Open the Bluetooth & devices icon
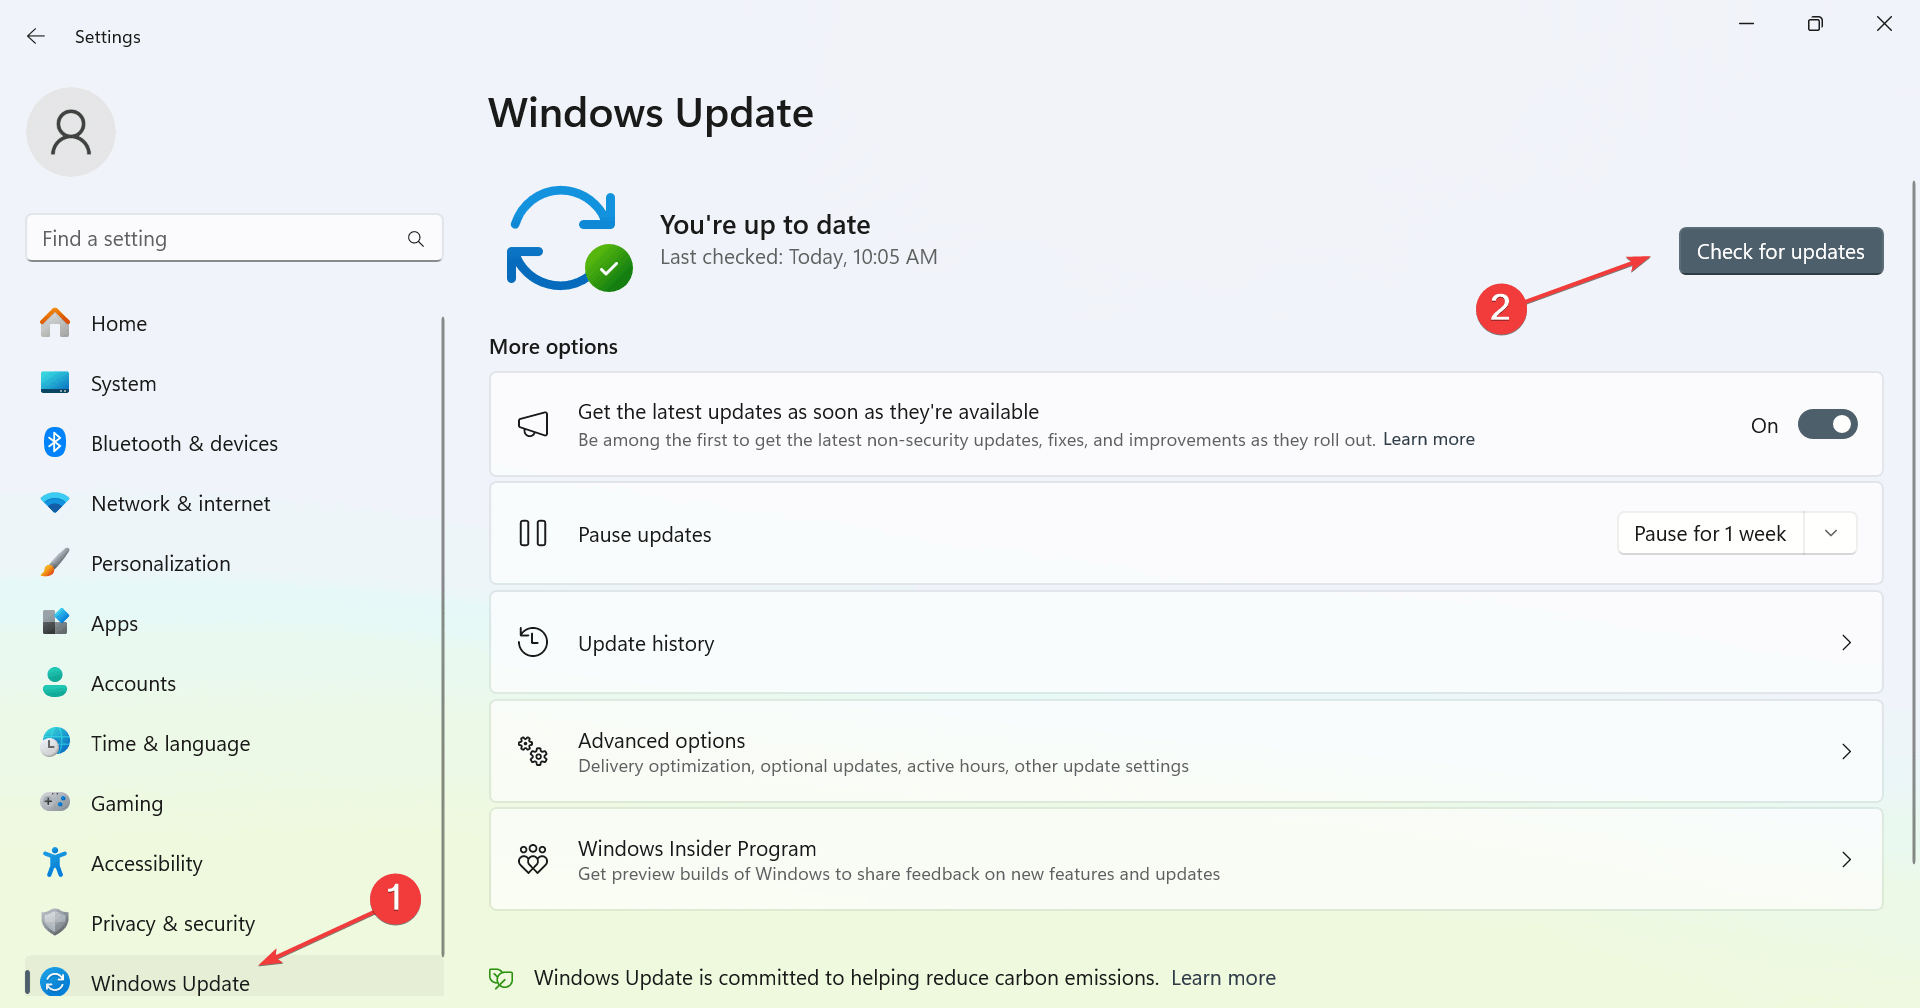The height and width of the screenshot is (1008, 1920). 55,443
